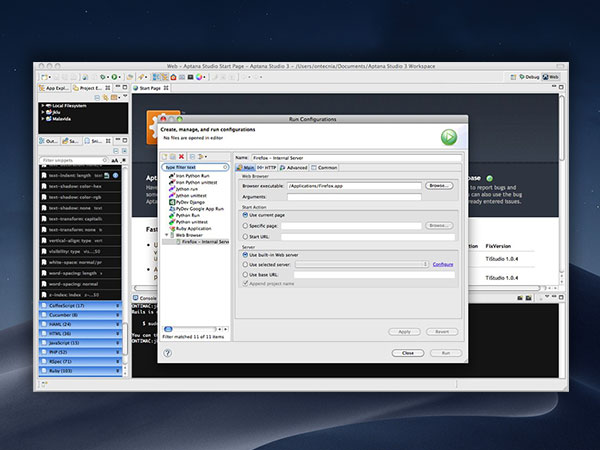600x450 pixels.
Task: Click the Name field of the configuration
Action: click(x=356, y=158)
